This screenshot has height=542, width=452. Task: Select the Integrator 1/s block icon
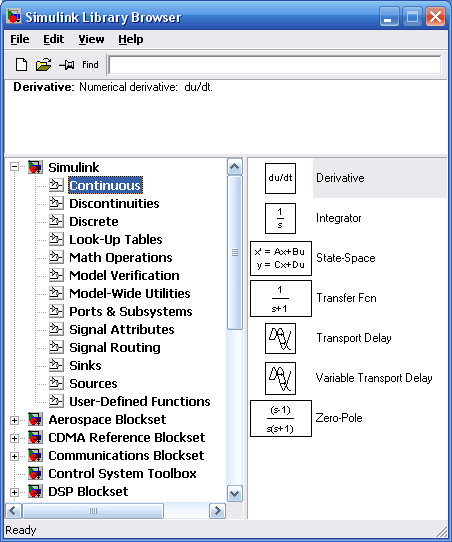280,218
